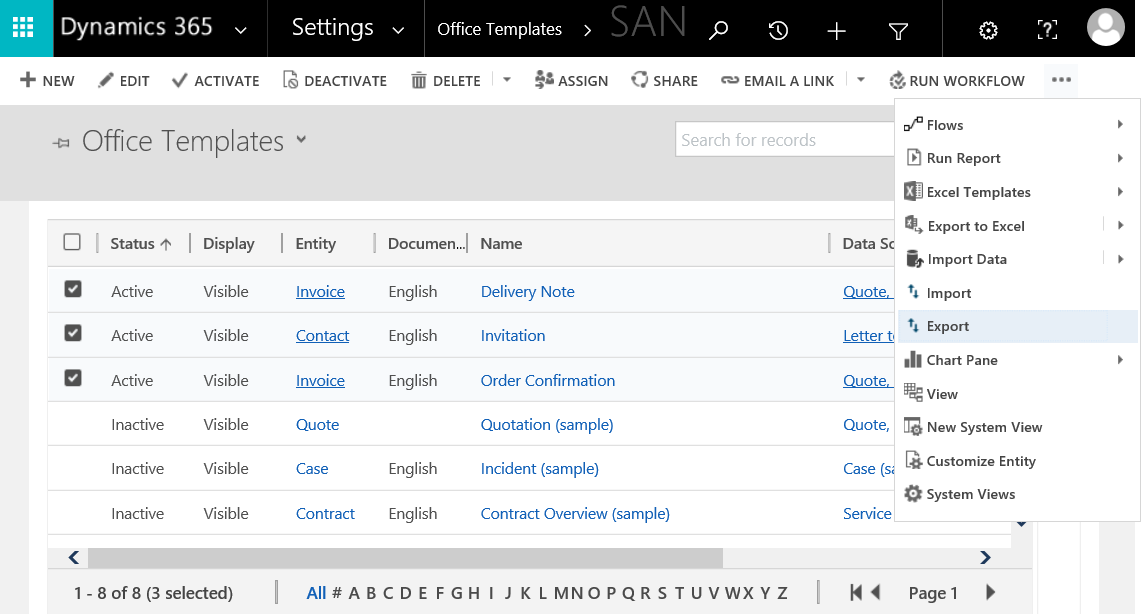Click EDIT pencil command
1141x614 pixels.
124,81
